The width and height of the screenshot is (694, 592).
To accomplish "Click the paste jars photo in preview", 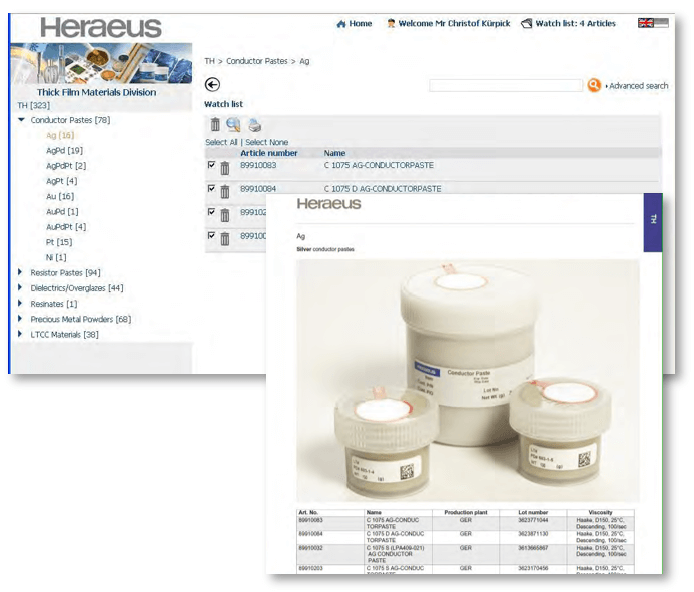I will (x=468, y=381).
